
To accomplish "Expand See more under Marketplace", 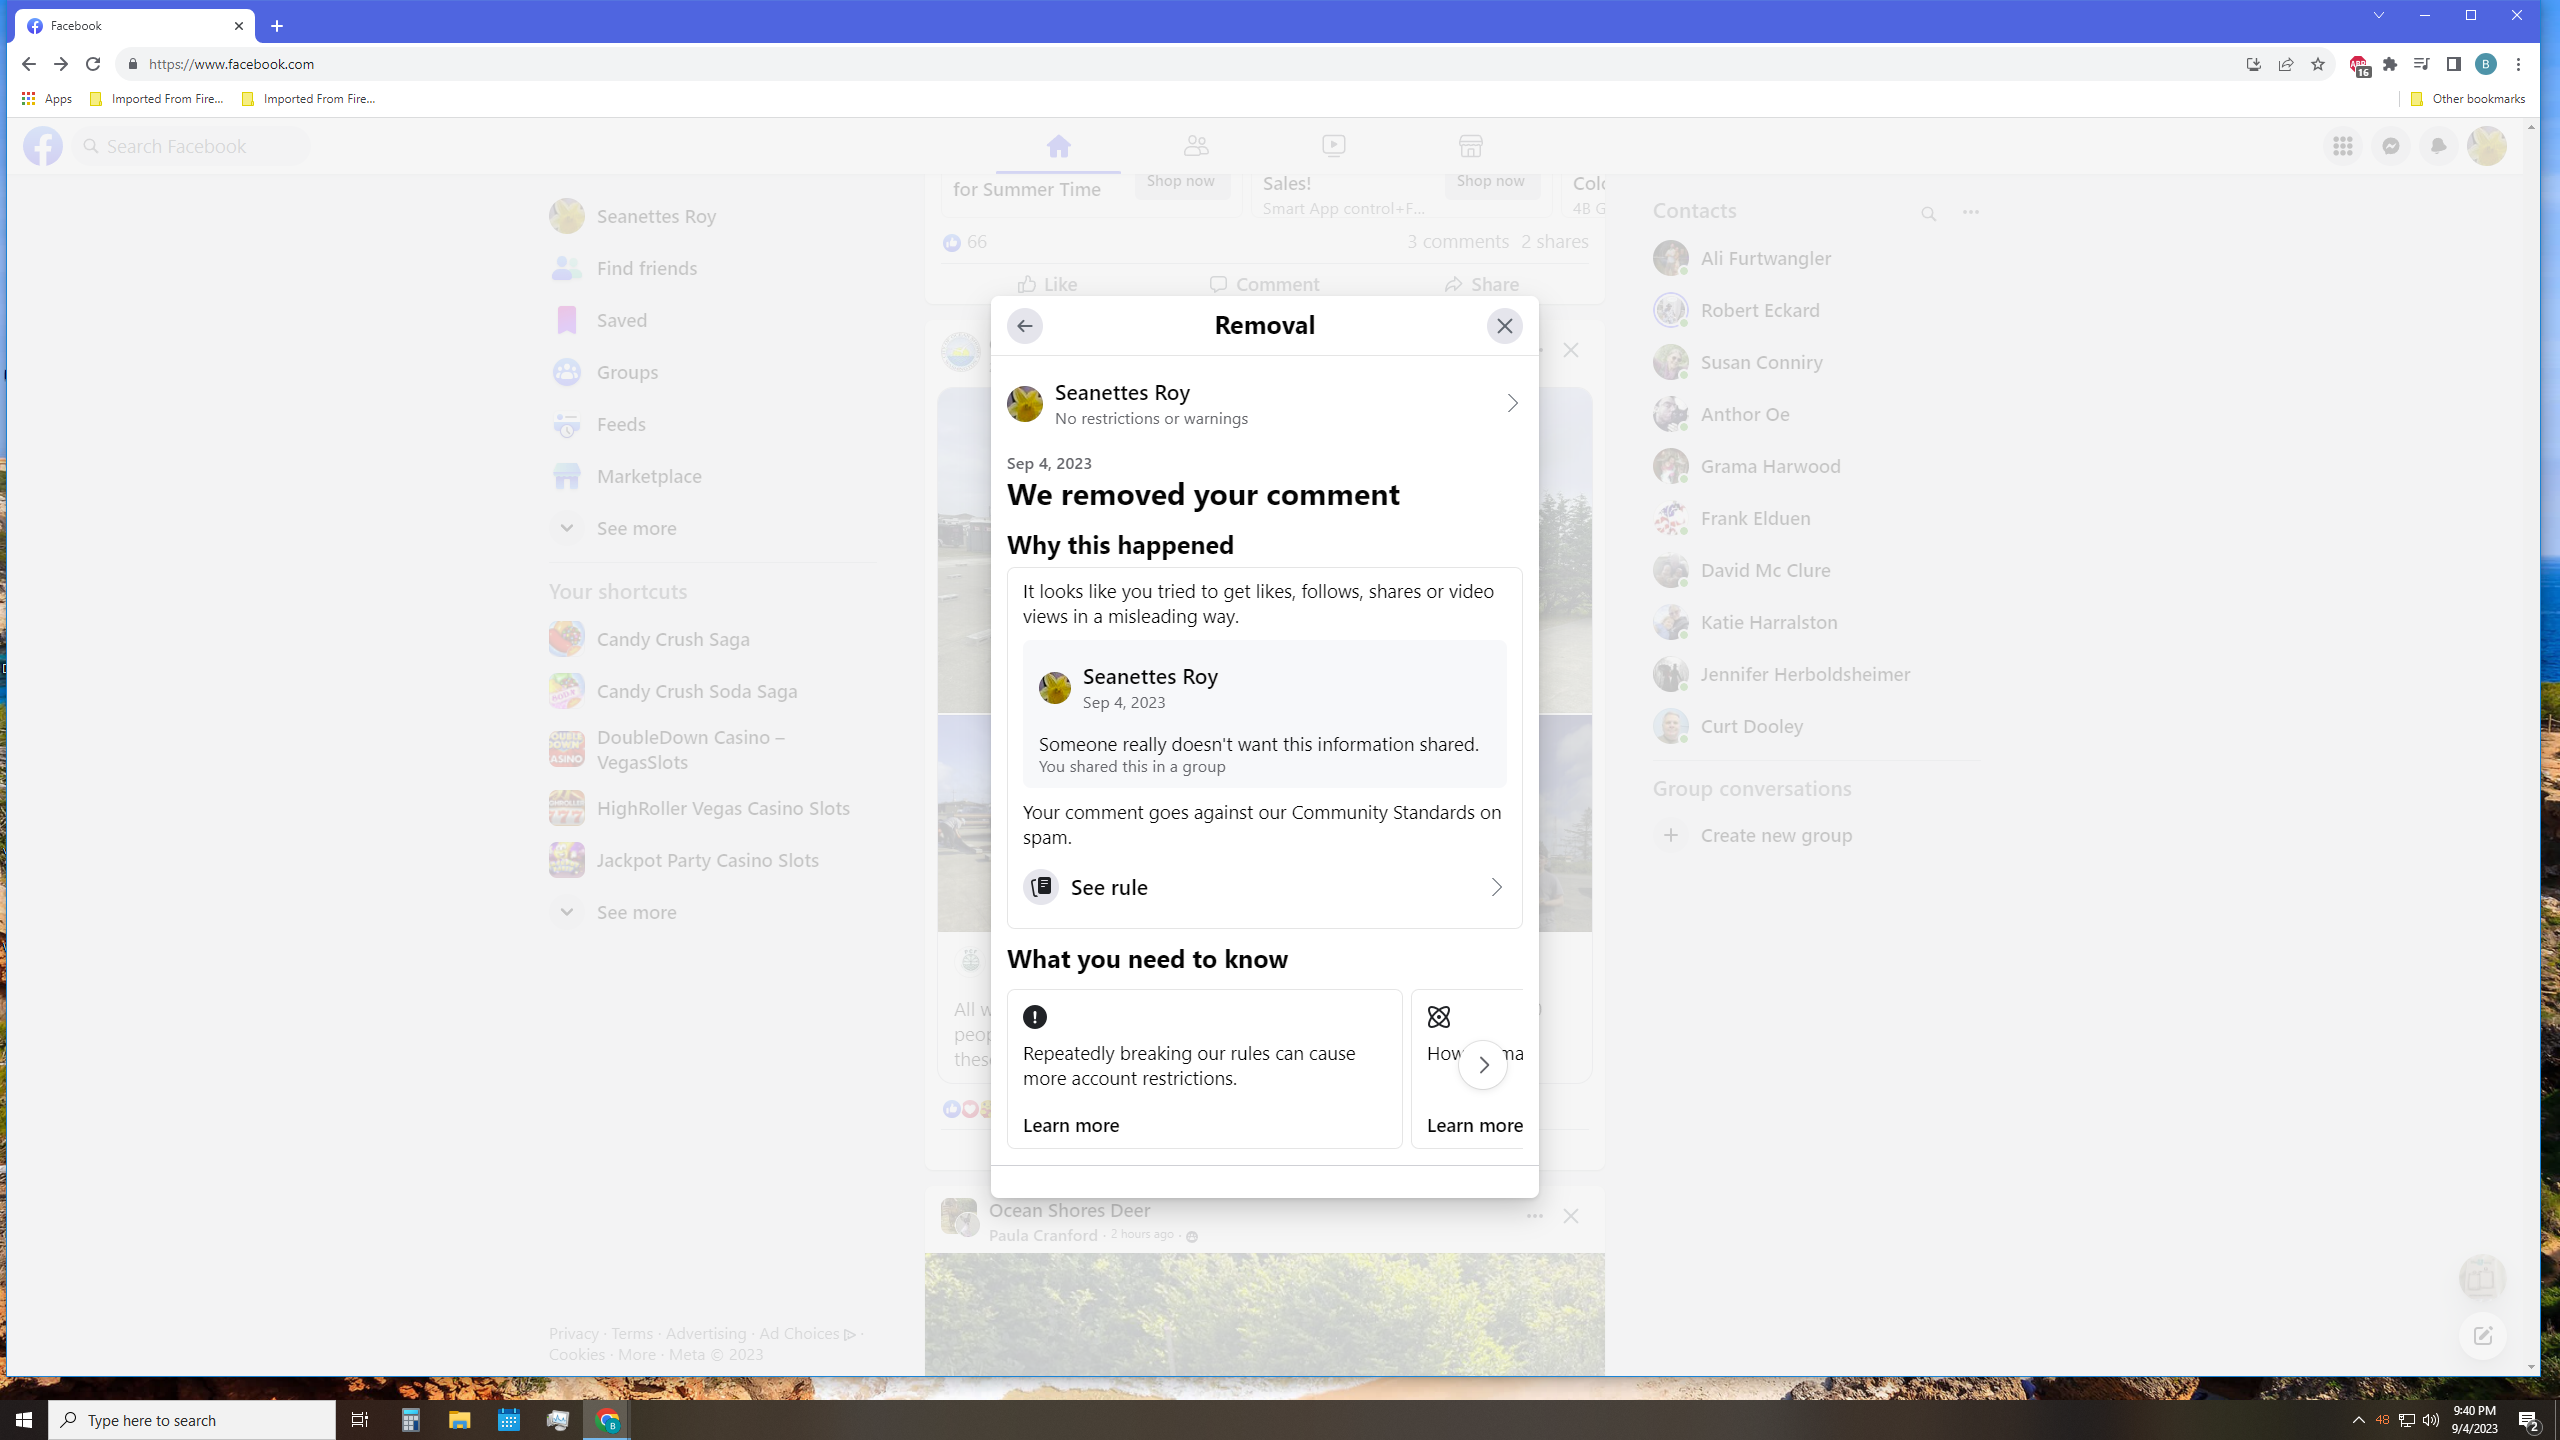I will tap(712, 528).
